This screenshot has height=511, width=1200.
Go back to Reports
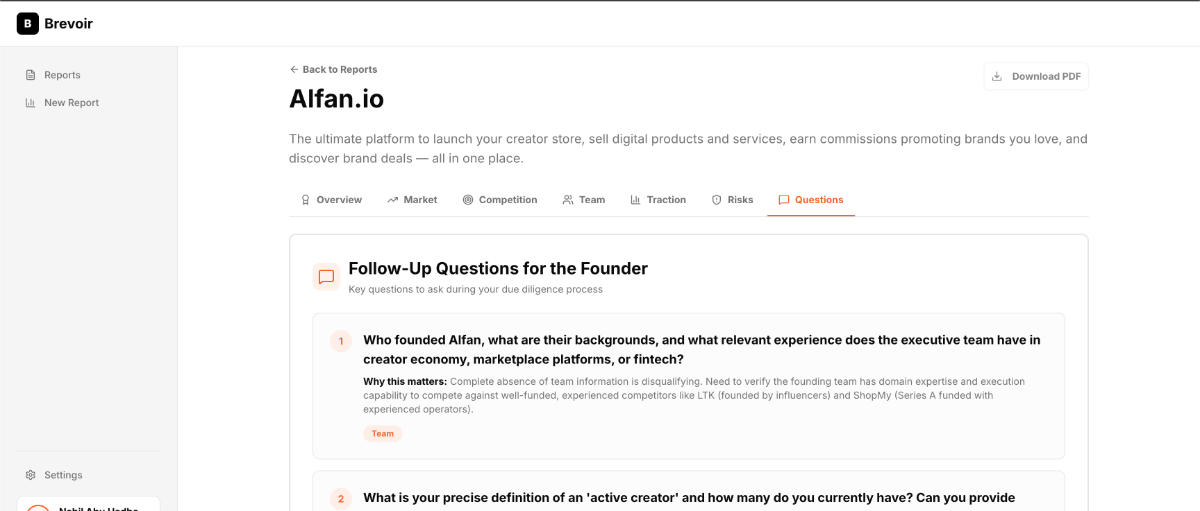(333, 70)
